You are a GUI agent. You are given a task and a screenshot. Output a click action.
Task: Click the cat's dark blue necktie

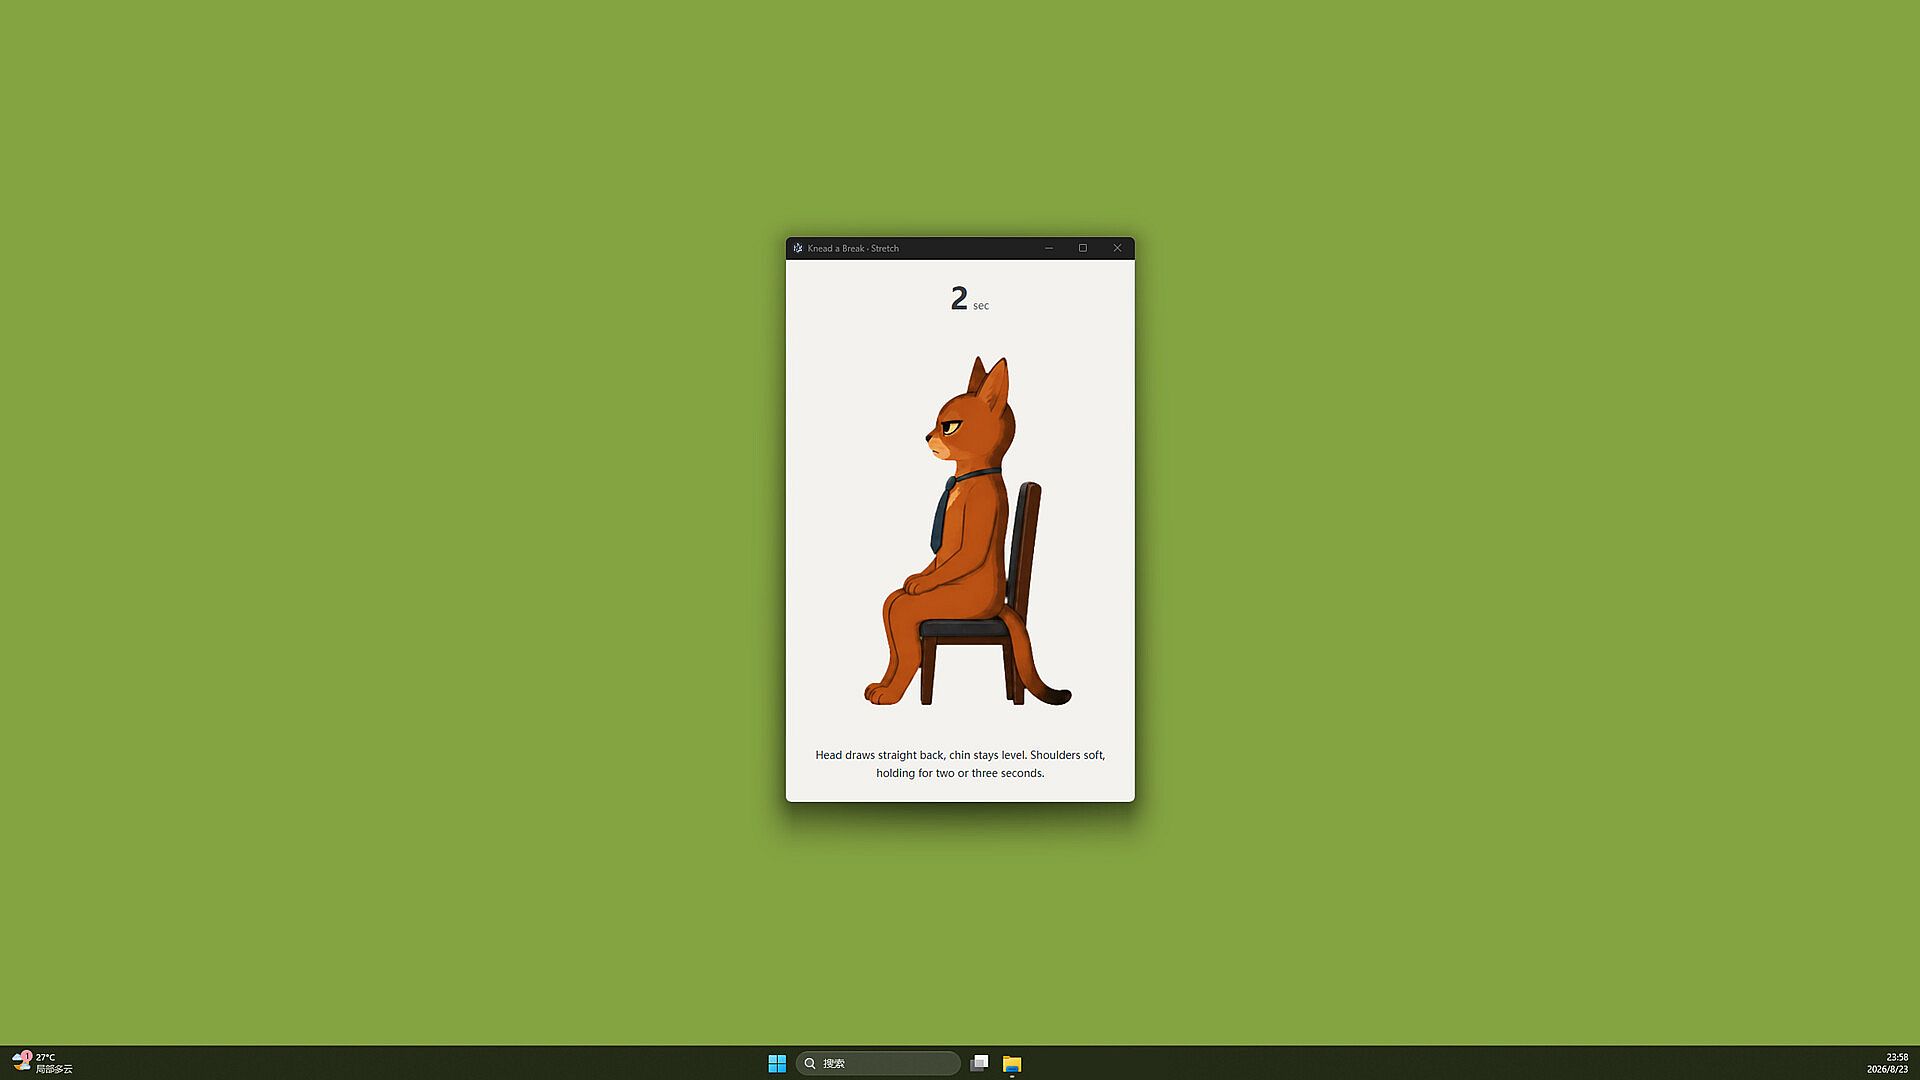pos(943,514)
